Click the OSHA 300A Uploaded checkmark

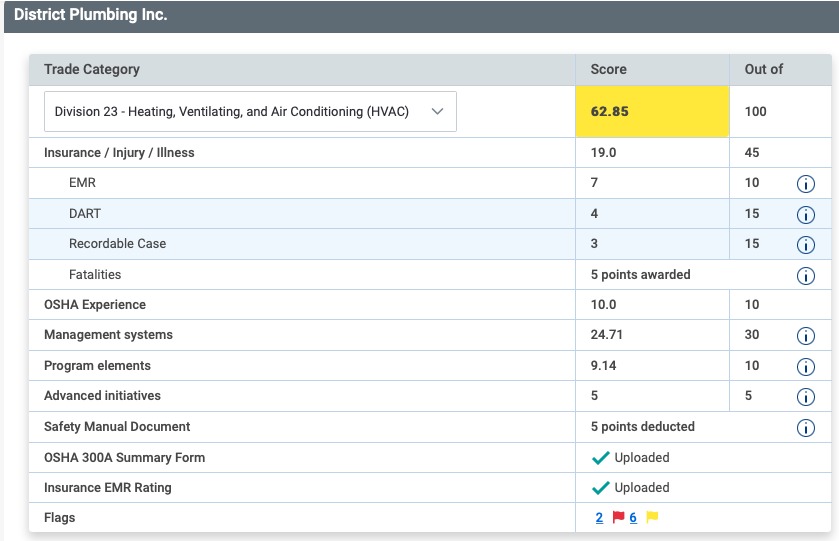(600, 458)
